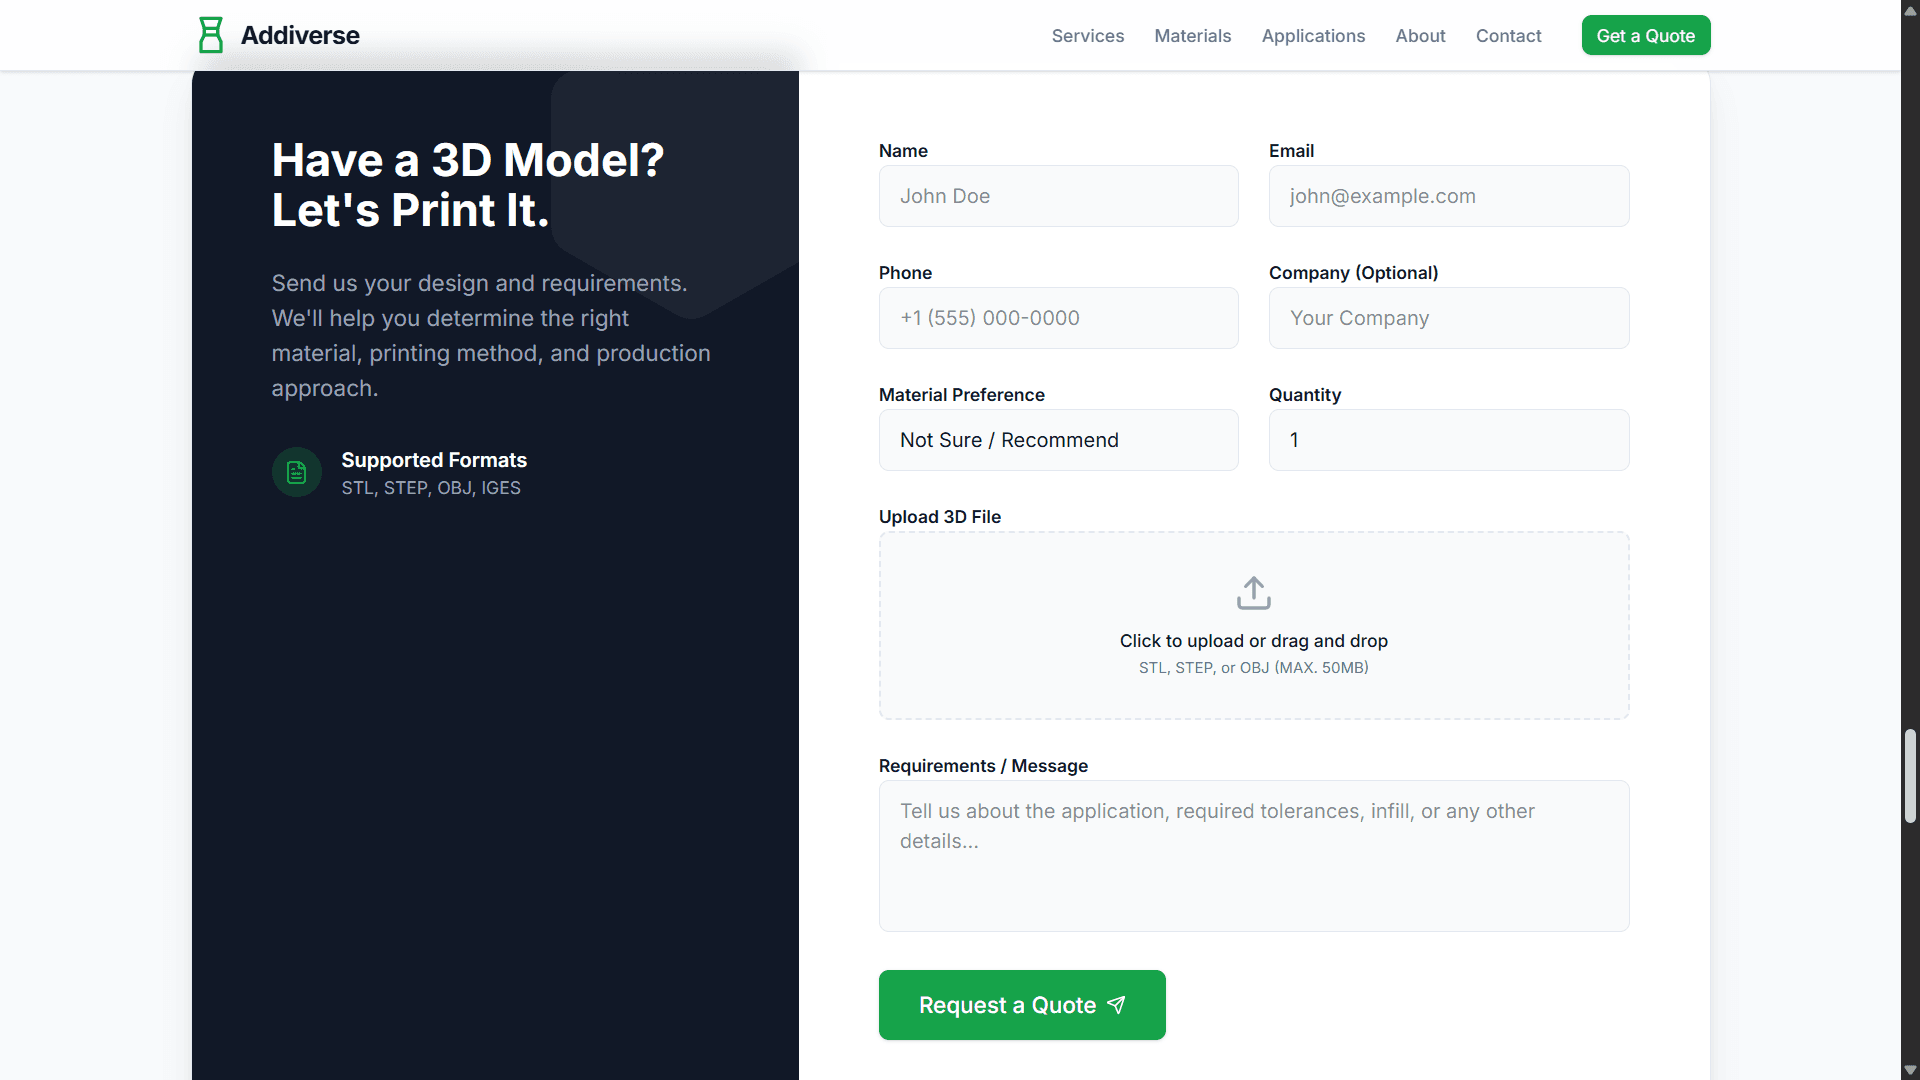Click the Addiverse brand name

(x=300, y=35)
